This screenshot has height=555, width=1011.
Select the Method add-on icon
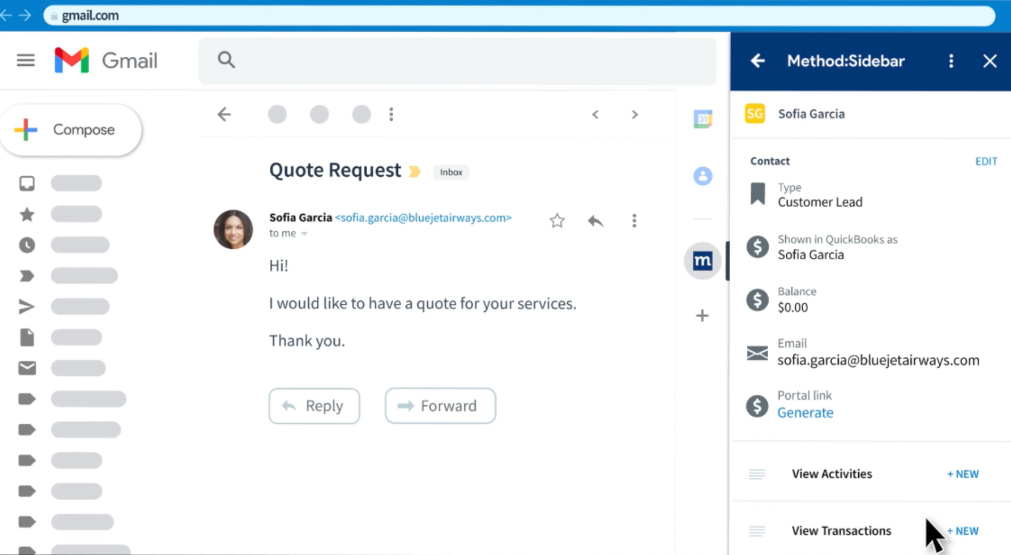tap(703, 261)
